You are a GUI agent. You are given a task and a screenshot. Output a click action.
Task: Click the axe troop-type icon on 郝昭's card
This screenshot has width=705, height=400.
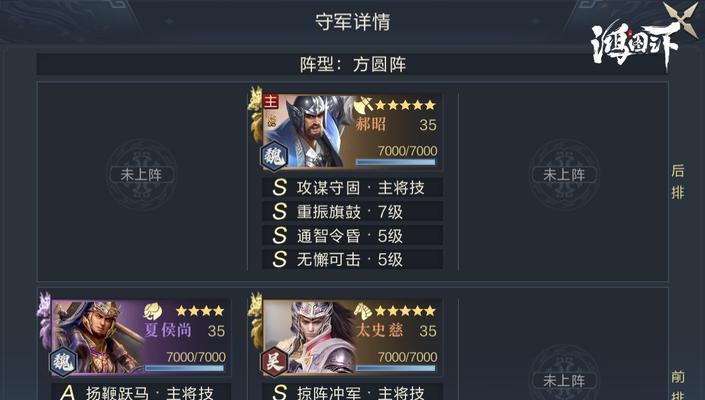coord(363,104)
